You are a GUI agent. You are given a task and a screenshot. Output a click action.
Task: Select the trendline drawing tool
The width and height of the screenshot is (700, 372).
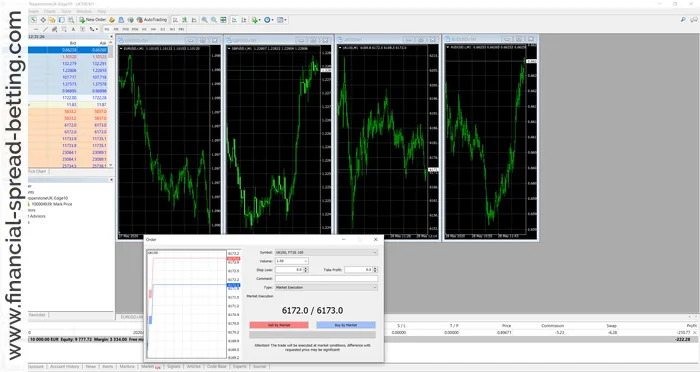[x=45, y=29]
